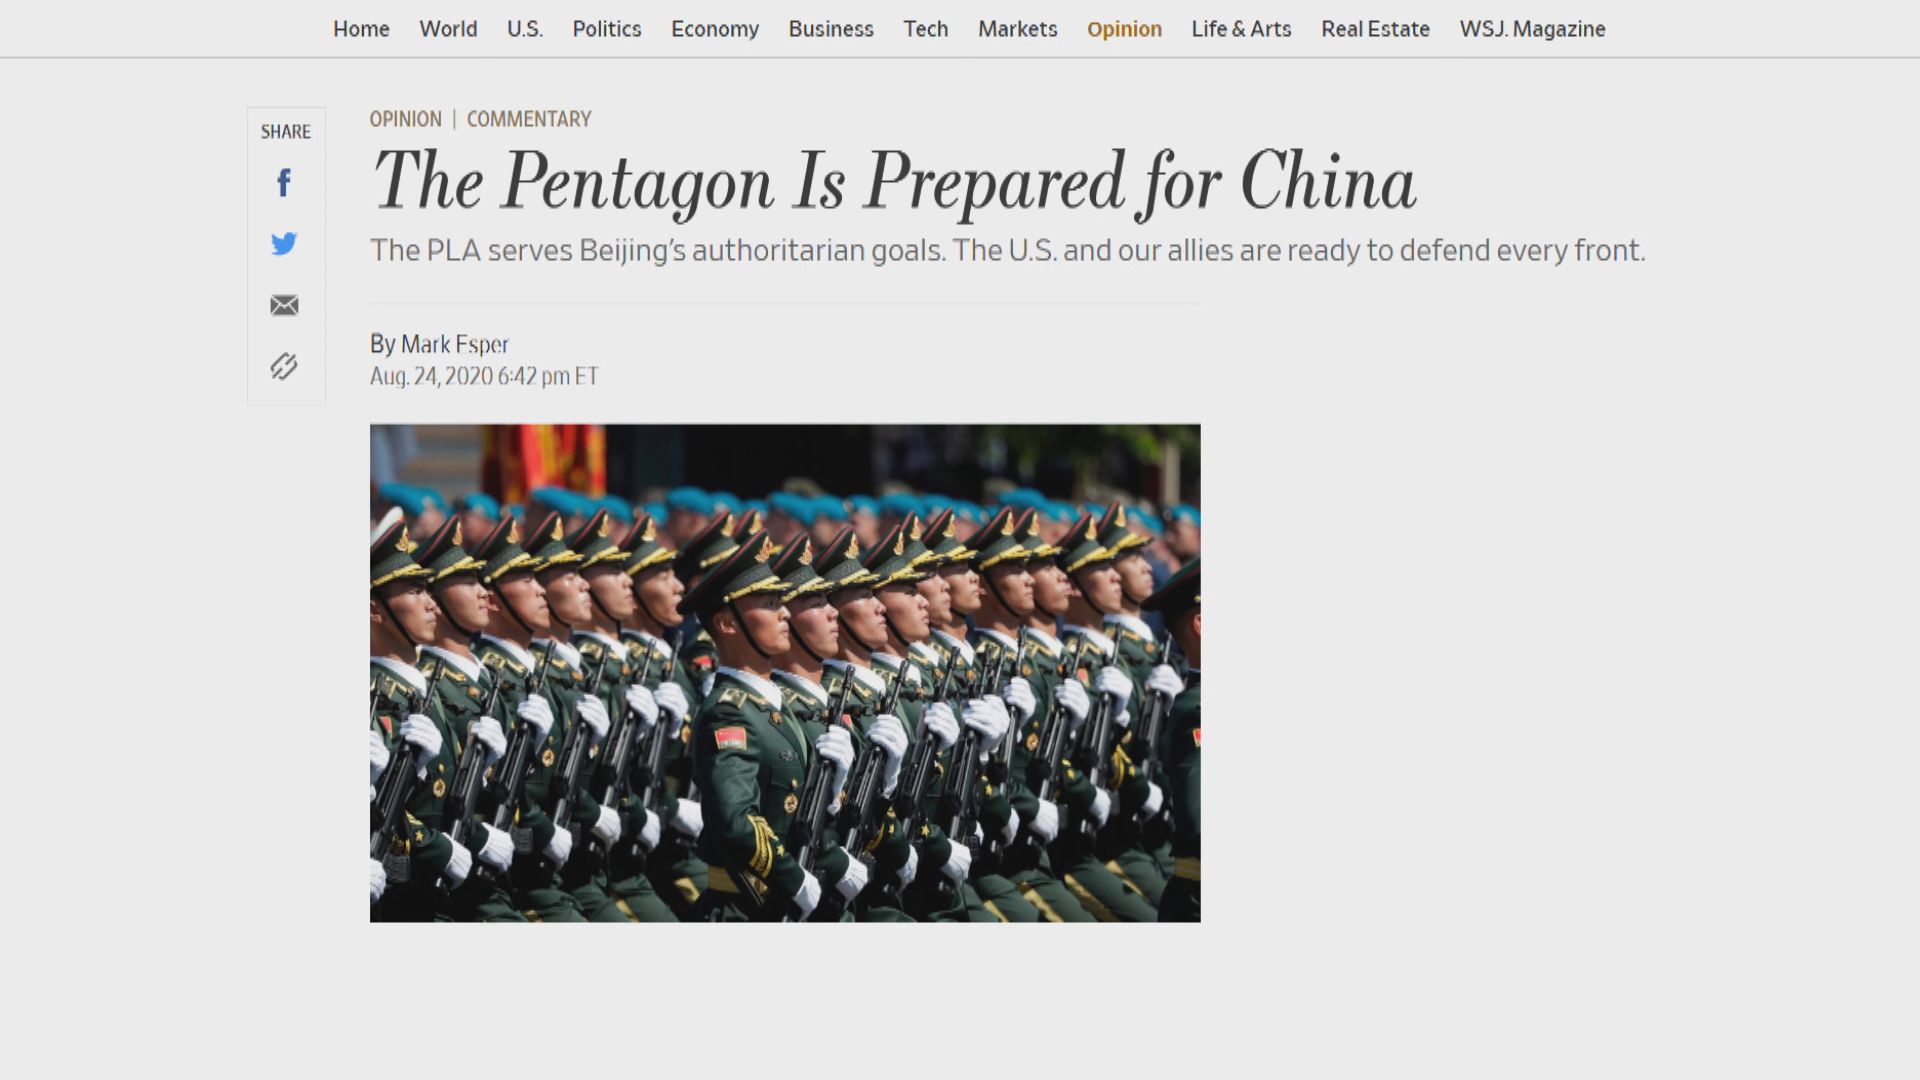Click the OPINION breadcrumb label
Viewport: 1920px width, 1080px height.
(406, 119)
